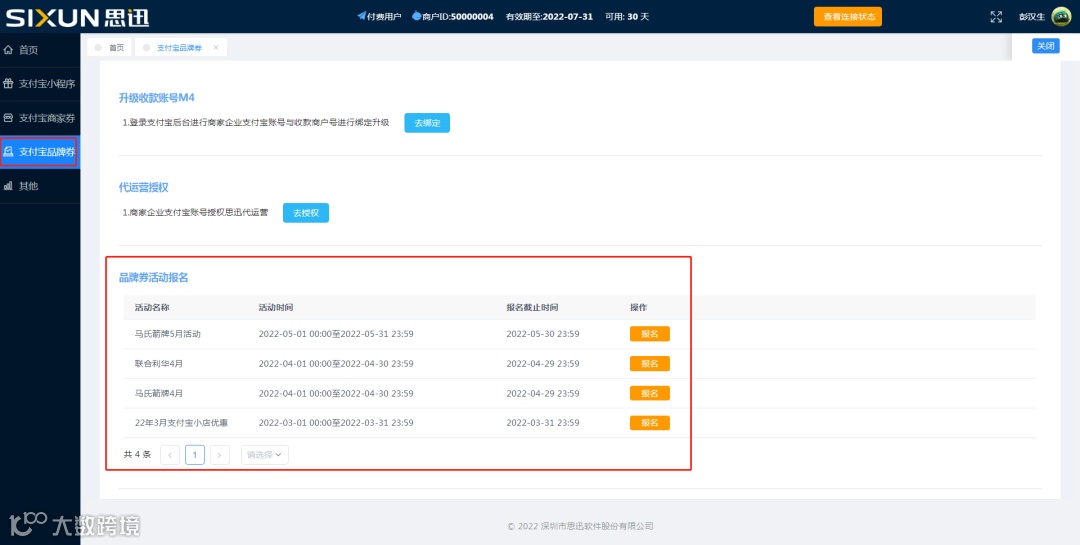The height and width of the screenshot is (545, 1080).
Task: Switch to the 首页 tab
Action: (110, 48)
